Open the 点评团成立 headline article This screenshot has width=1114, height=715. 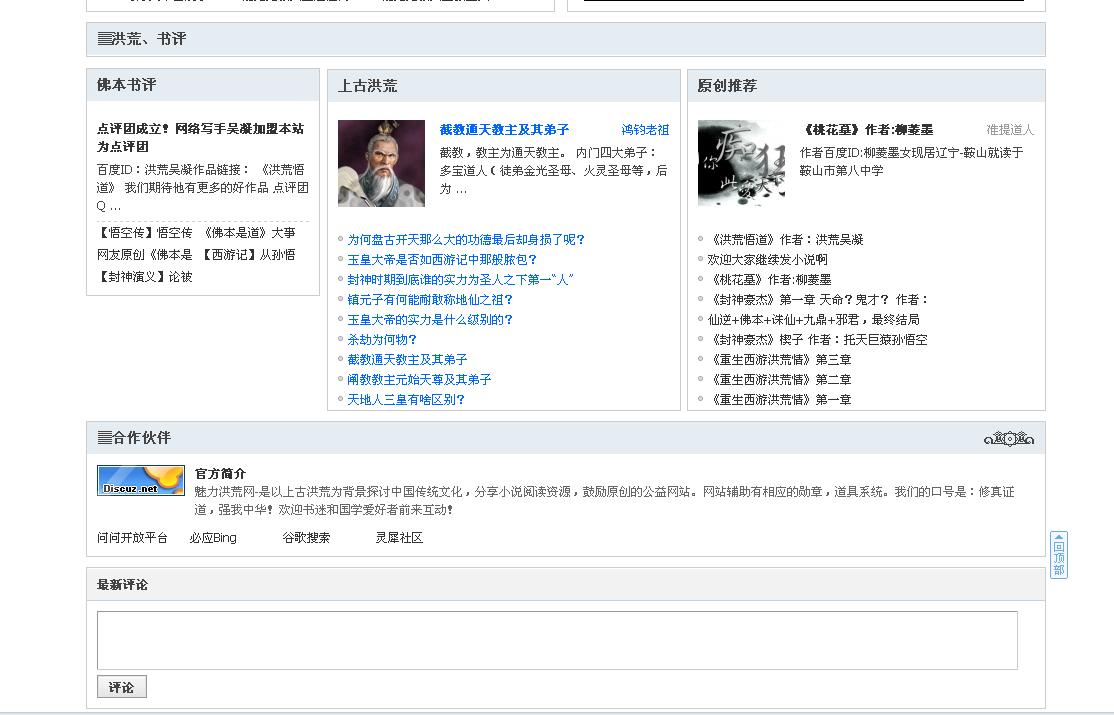point(200,138)
